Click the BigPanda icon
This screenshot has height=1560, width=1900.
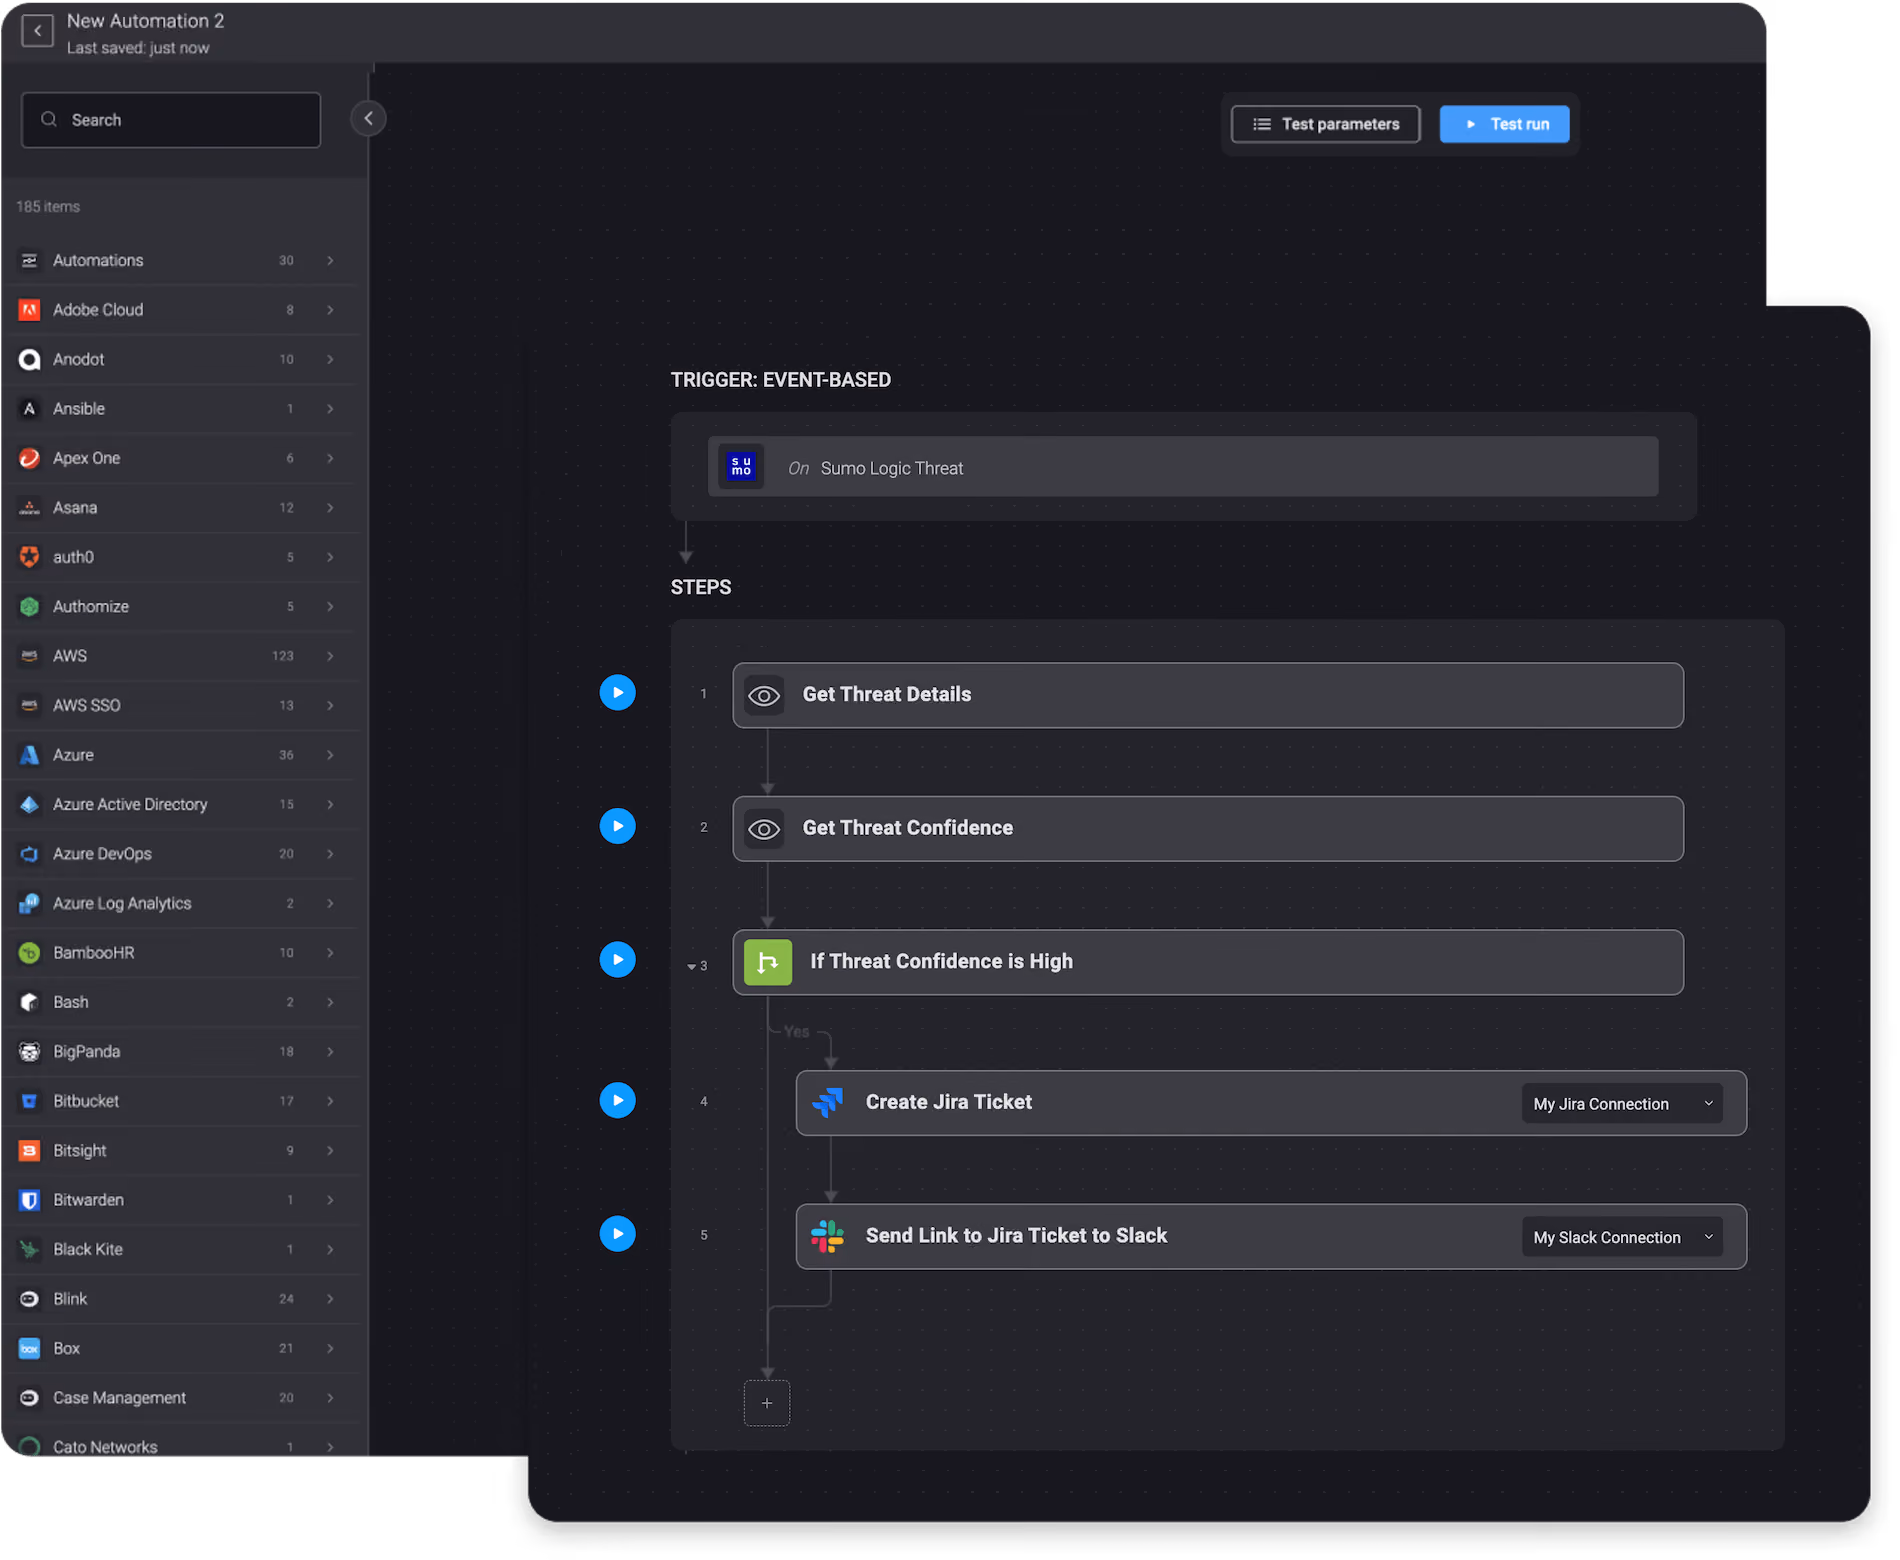point(29,1052)
